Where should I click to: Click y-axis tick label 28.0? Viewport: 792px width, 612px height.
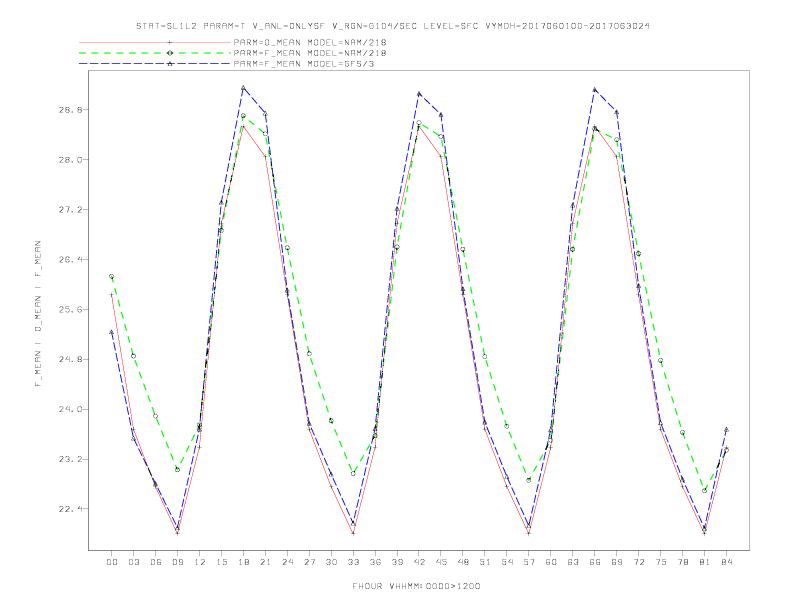(x=69, y=160)
